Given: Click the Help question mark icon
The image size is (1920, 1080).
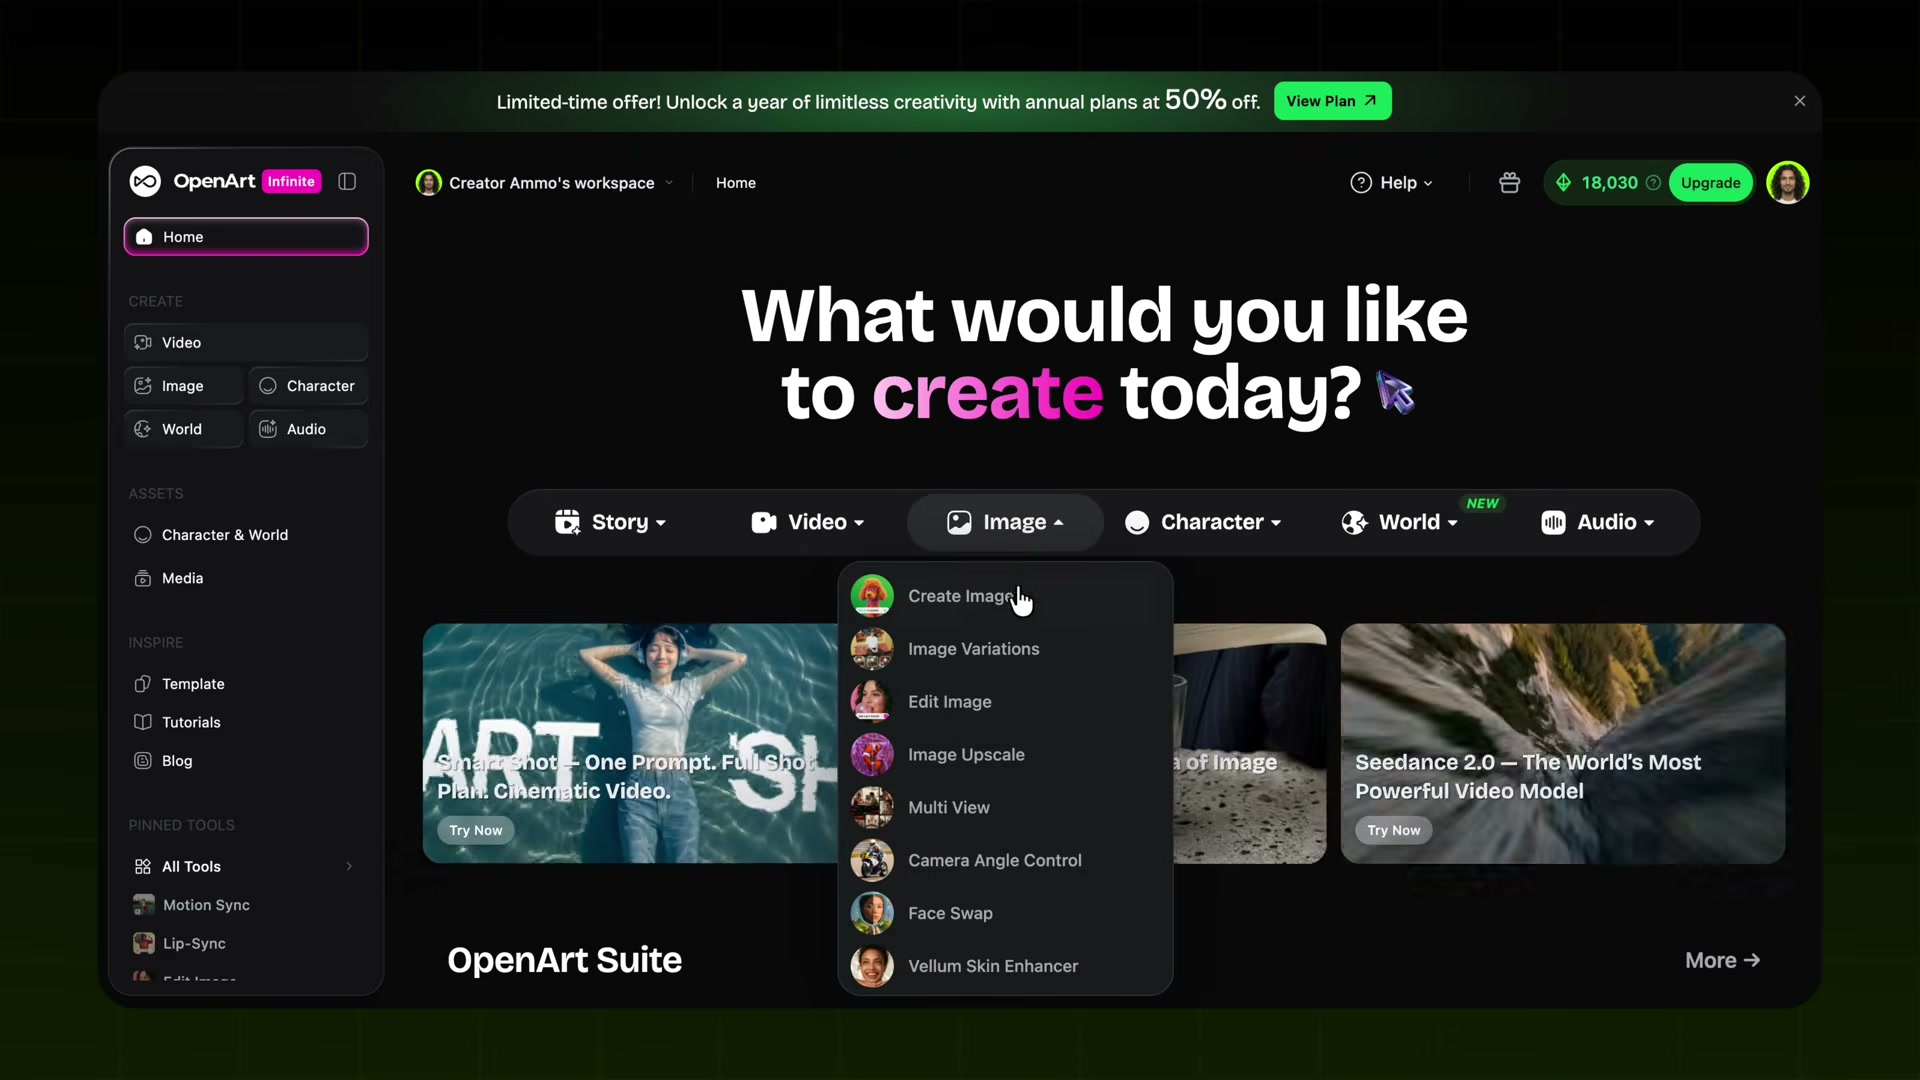Looking at the screenshot, I should click(x=1360, y=183).
